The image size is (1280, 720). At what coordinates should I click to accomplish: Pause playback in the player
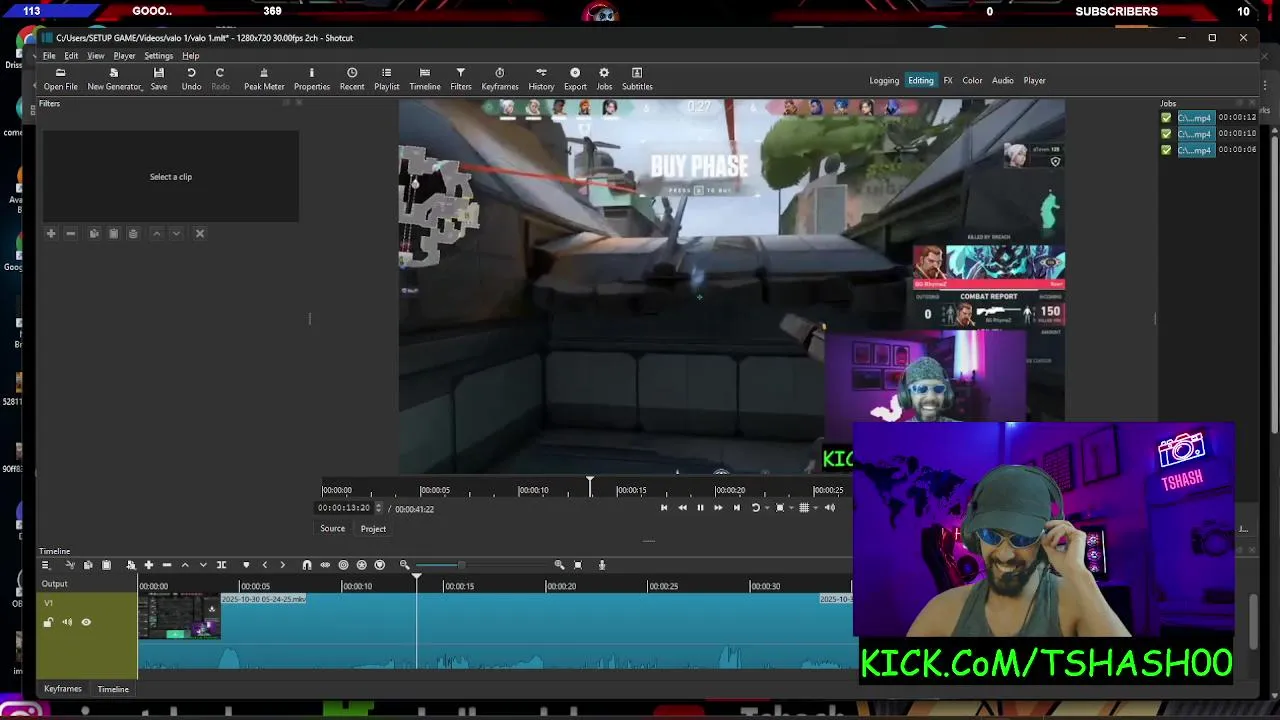click(x=700, y=508)
